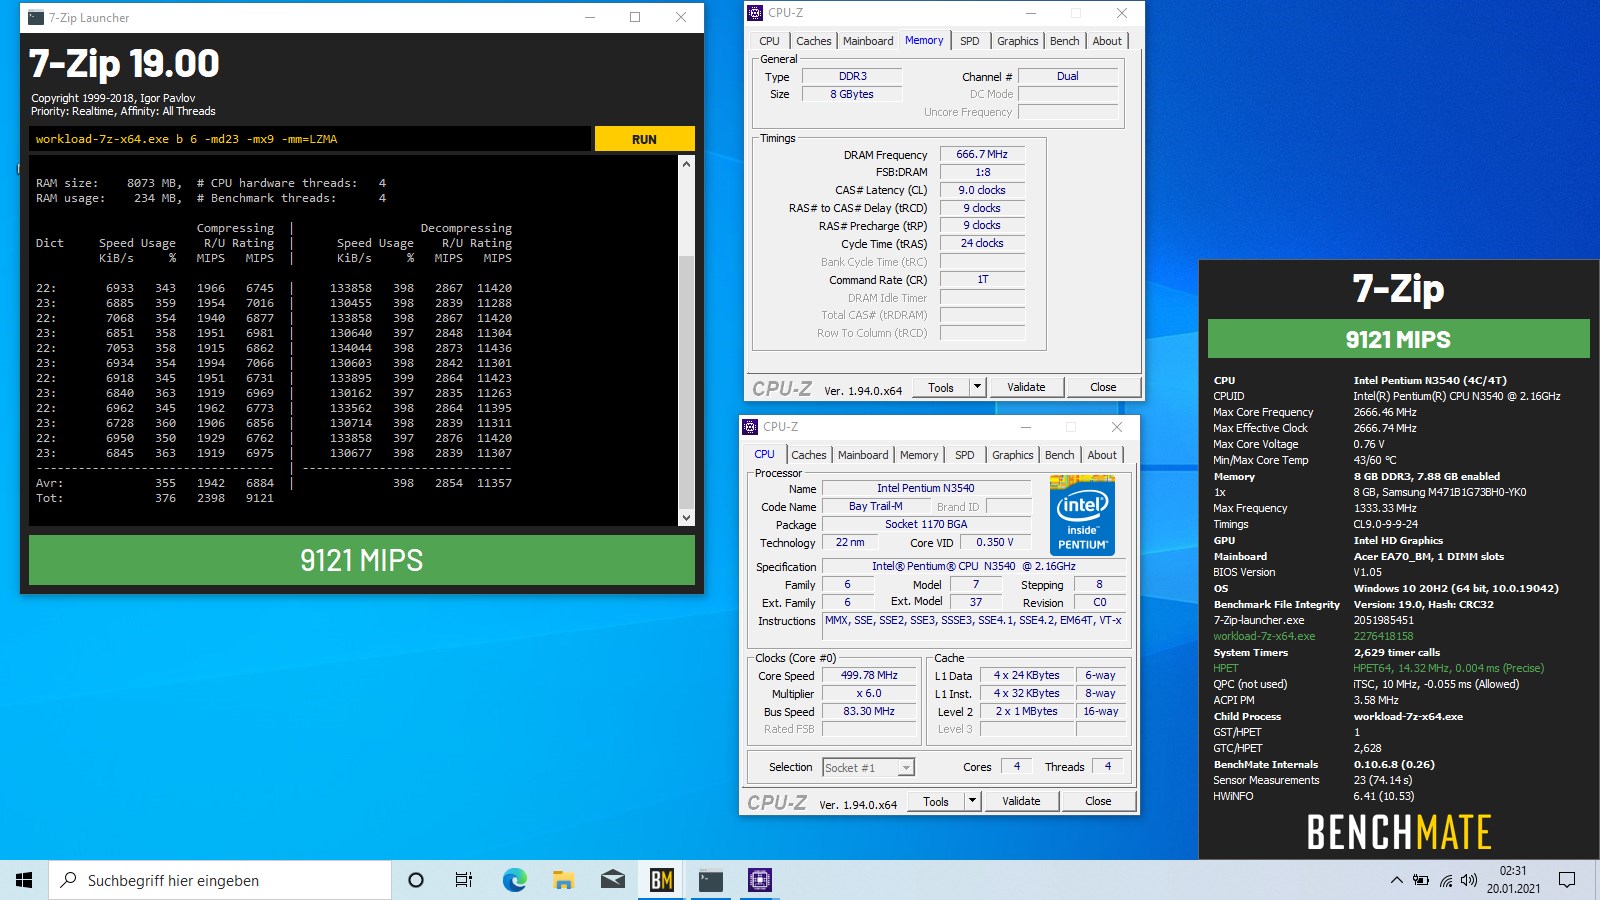The height and width of the screenshot is (900, 1600).
Task: Click the CPU-Z icon in lower window title bar
Action: [750, 427]
